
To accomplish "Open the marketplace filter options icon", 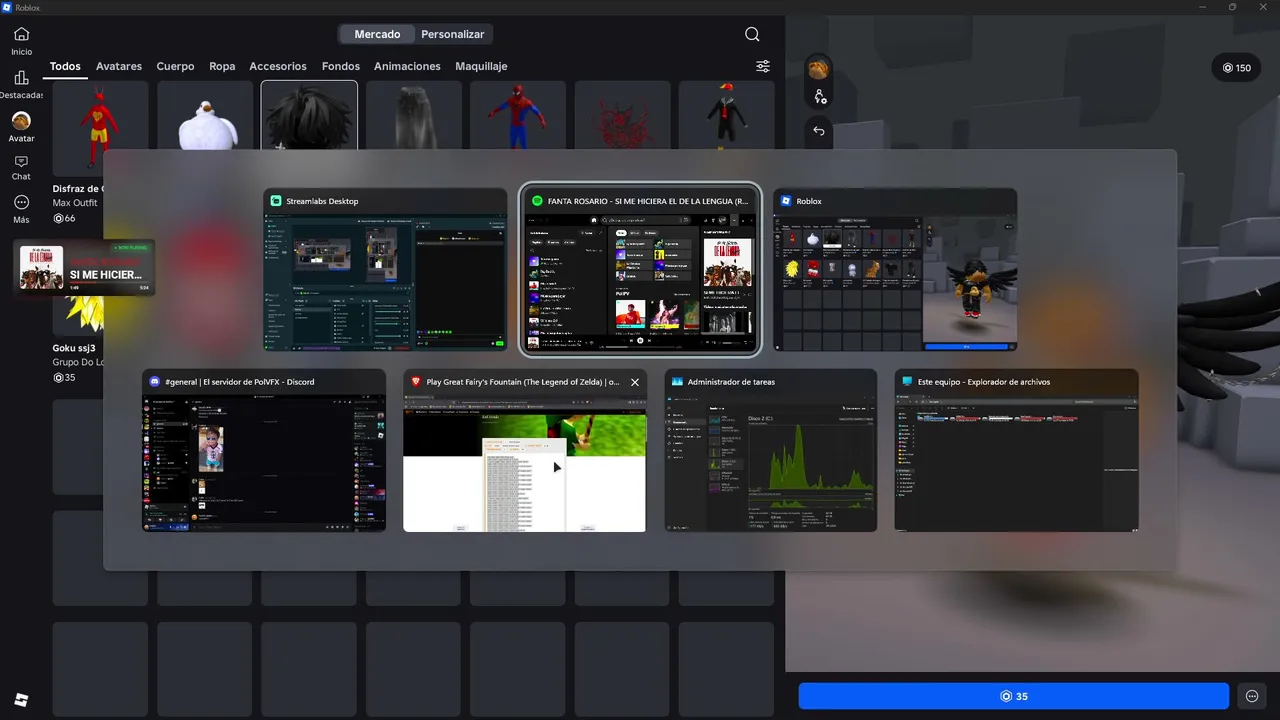I will pyautogui.click(x=763, y=66).
